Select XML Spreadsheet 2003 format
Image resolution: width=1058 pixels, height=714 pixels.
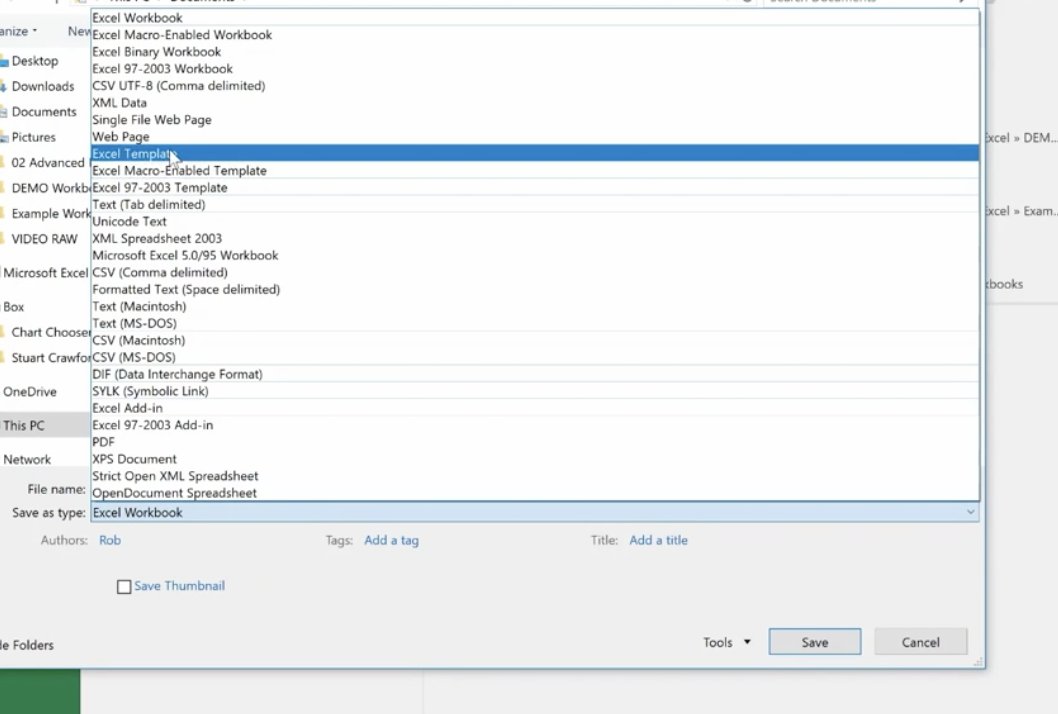click(535, 238)
